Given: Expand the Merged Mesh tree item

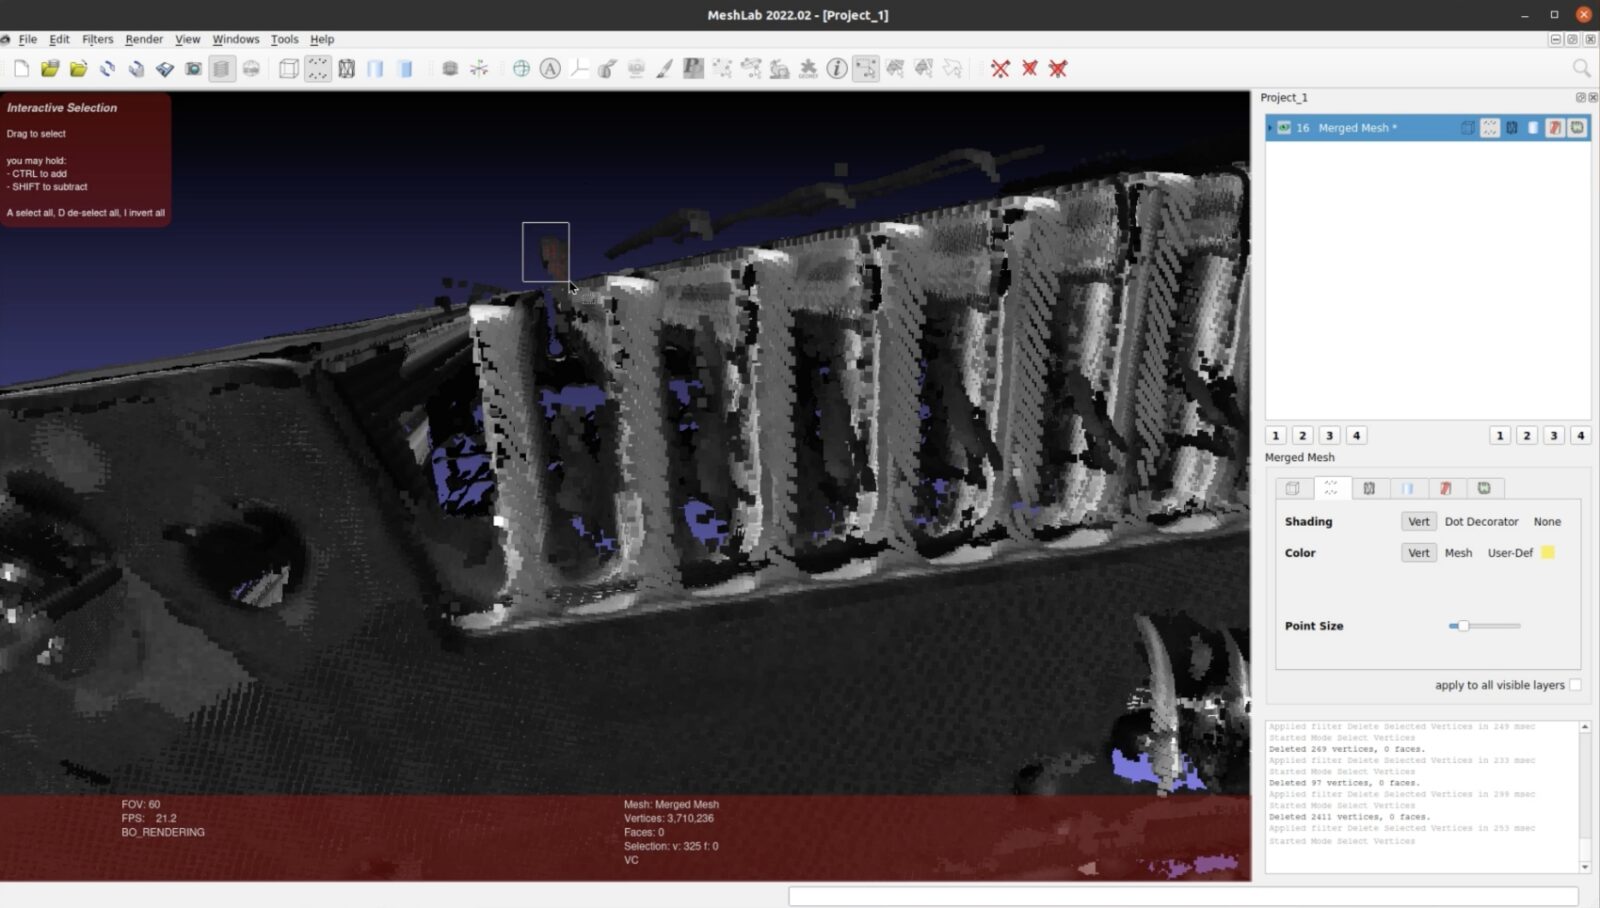Looking at the screenshot, I should tap(1268, 128).
